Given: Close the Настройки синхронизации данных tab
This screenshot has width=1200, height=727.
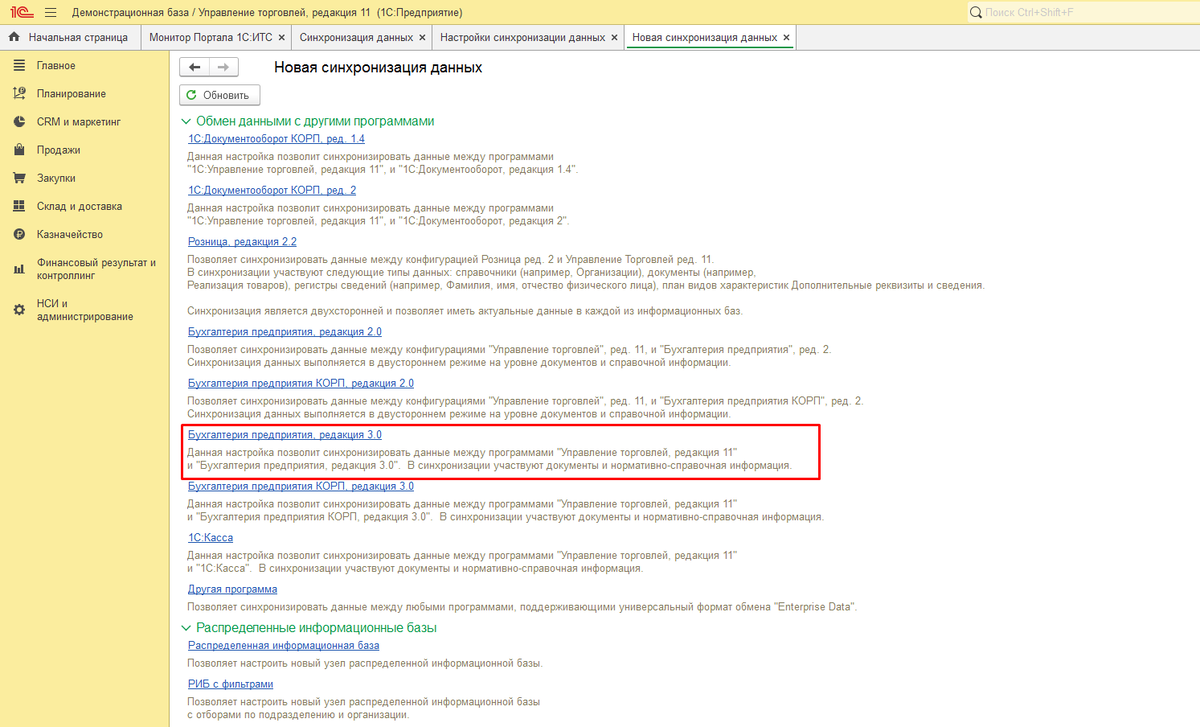Looking at the screenshot, I should [x=615, y=38].
